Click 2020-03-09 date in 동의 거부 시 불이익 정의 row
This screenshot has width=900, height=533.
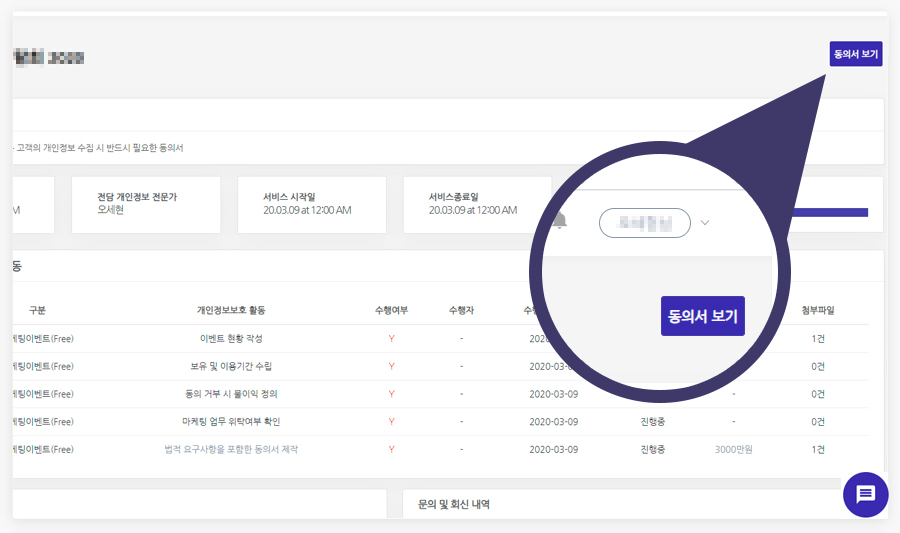click(x=554, y=394)
